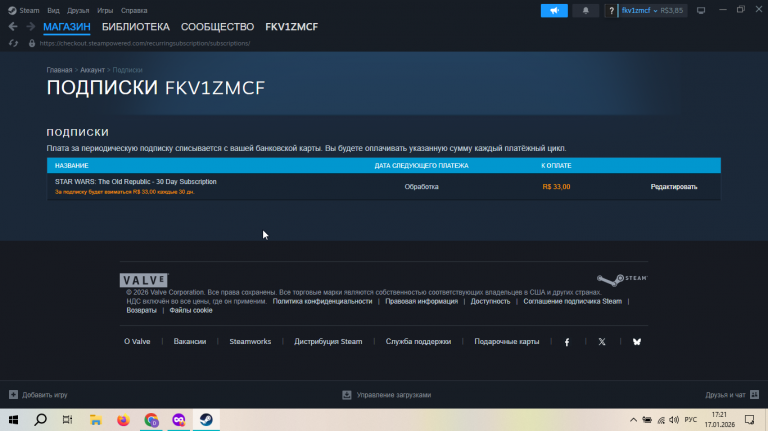Go to Главная breadcrumb
Viewport: 768px width, 431px height.
pos(59,70)
